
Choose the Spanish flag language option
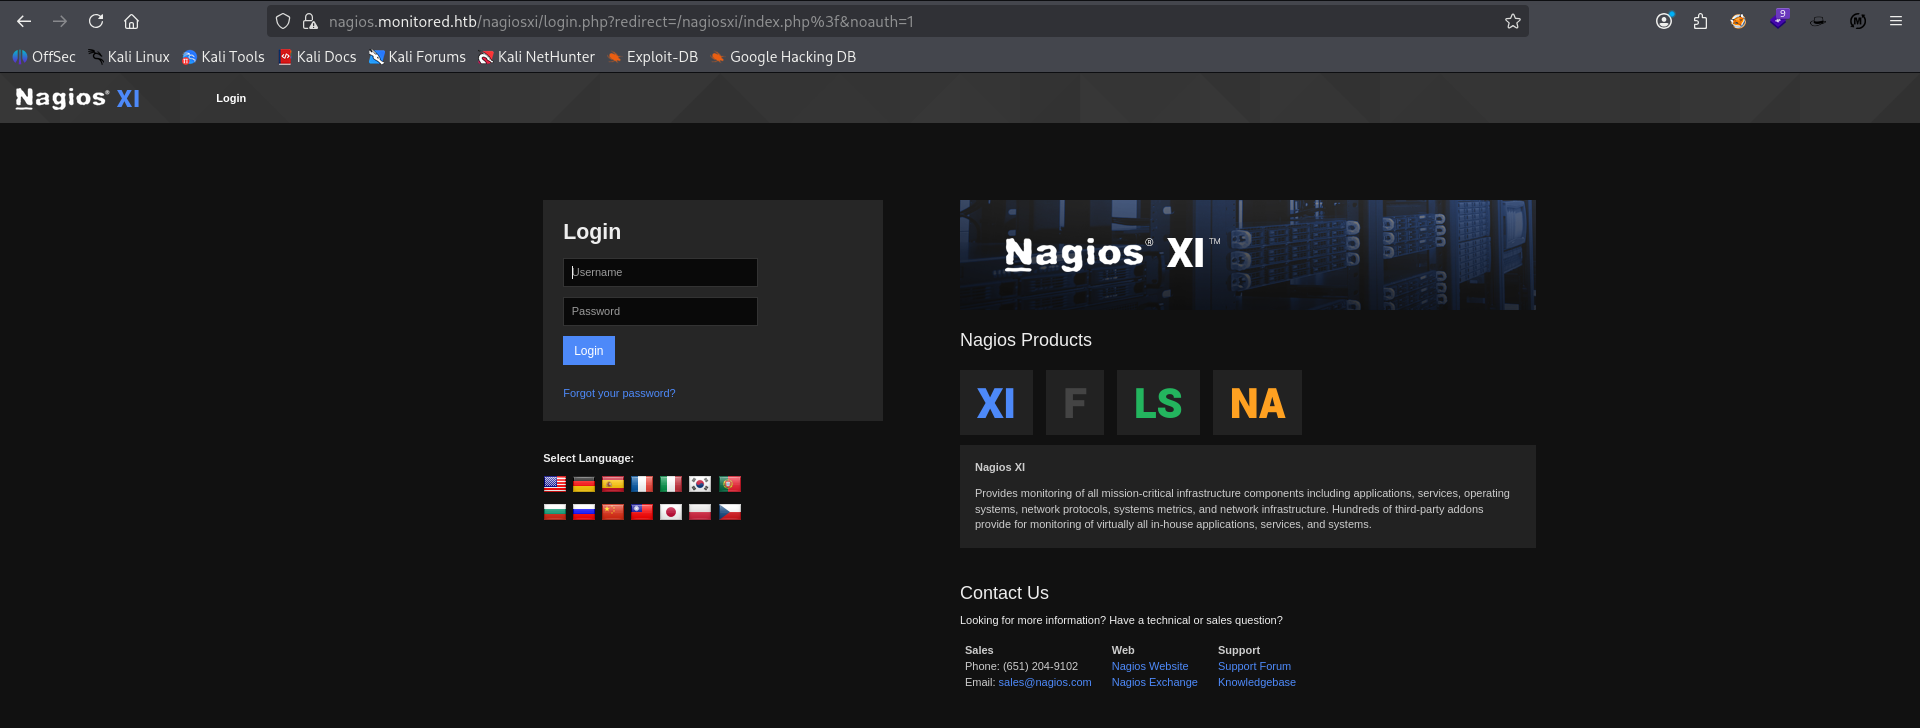coord(613,484)
